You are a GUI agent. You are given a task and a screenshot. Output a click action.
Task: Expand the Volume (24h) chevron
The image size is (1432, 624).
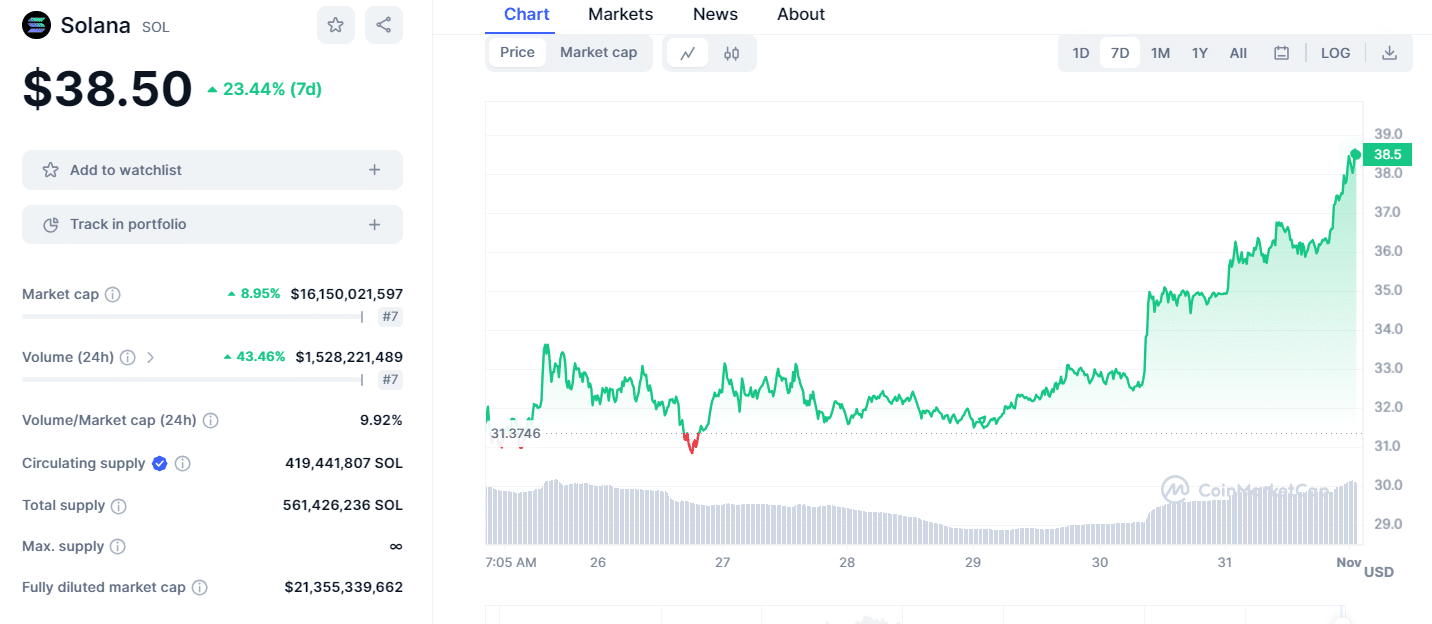(x=151, y=357)
